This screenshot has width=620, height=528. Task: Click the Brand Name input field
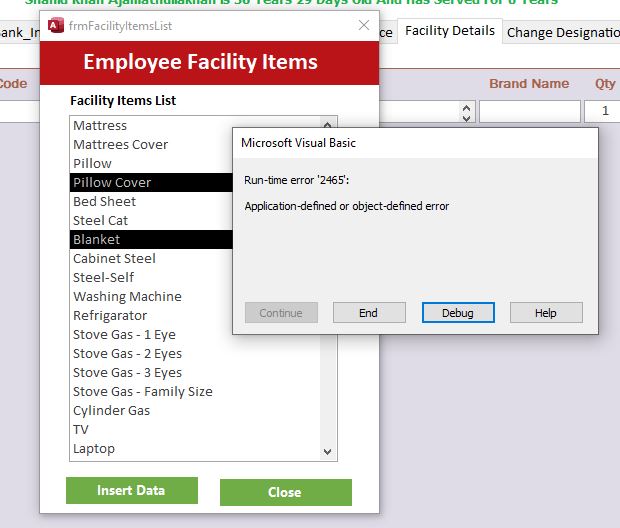tap(530, 111)
